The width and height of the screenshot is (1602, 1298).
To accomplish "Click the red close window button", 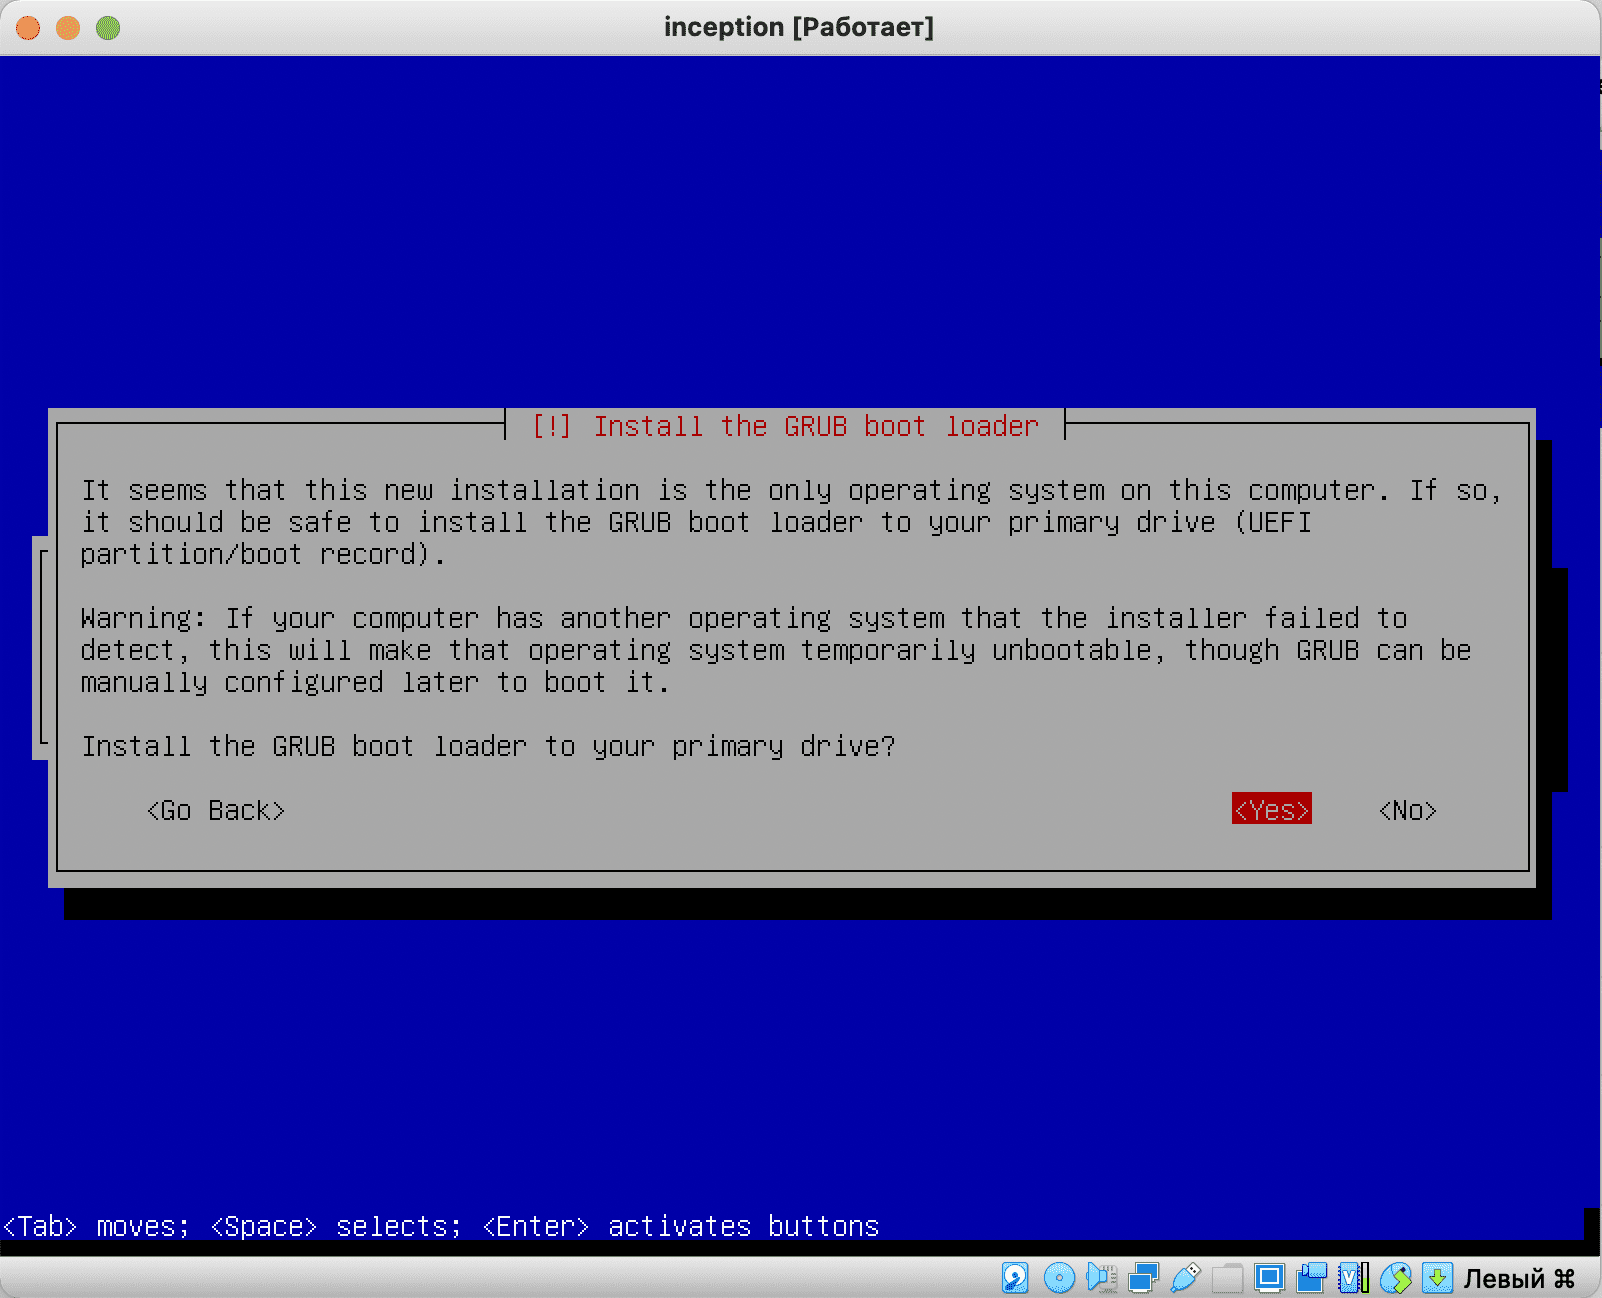I will (x=28, y=28).
